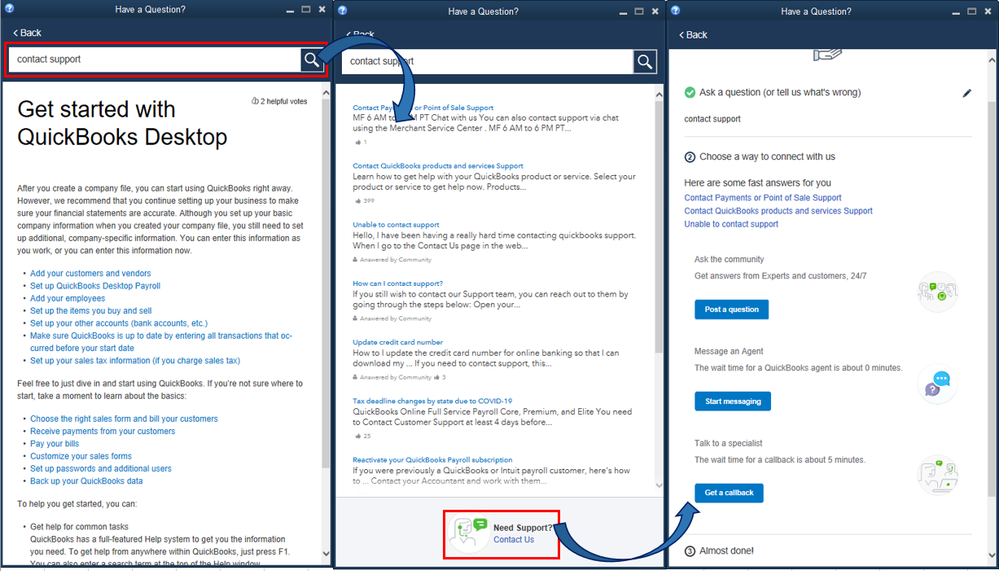Minimize the left Have a Question window
The image size is (999, 571).
[291, 10]
